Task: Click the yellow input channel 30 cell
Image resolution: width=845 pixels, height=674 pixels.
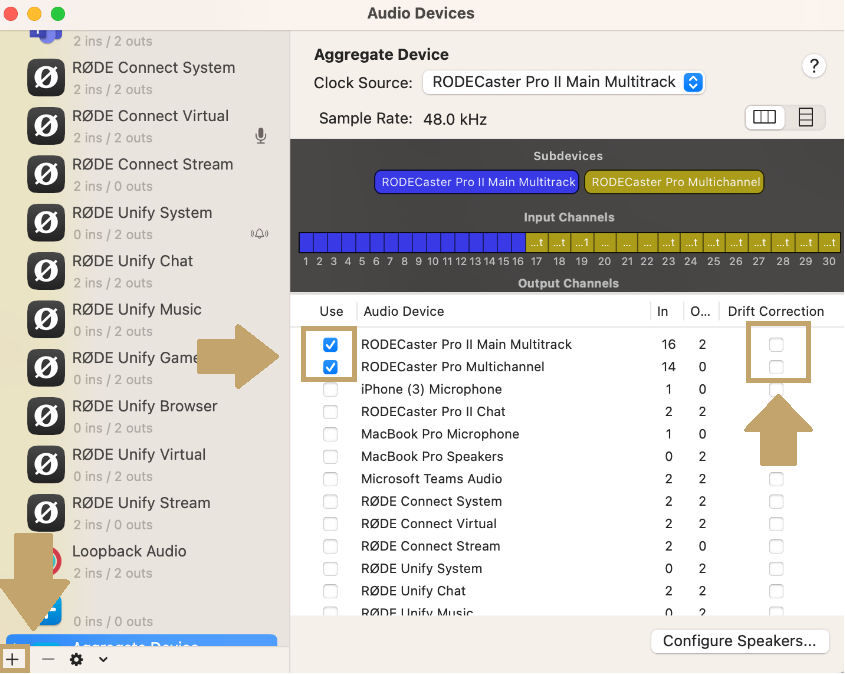Action: 829,242
